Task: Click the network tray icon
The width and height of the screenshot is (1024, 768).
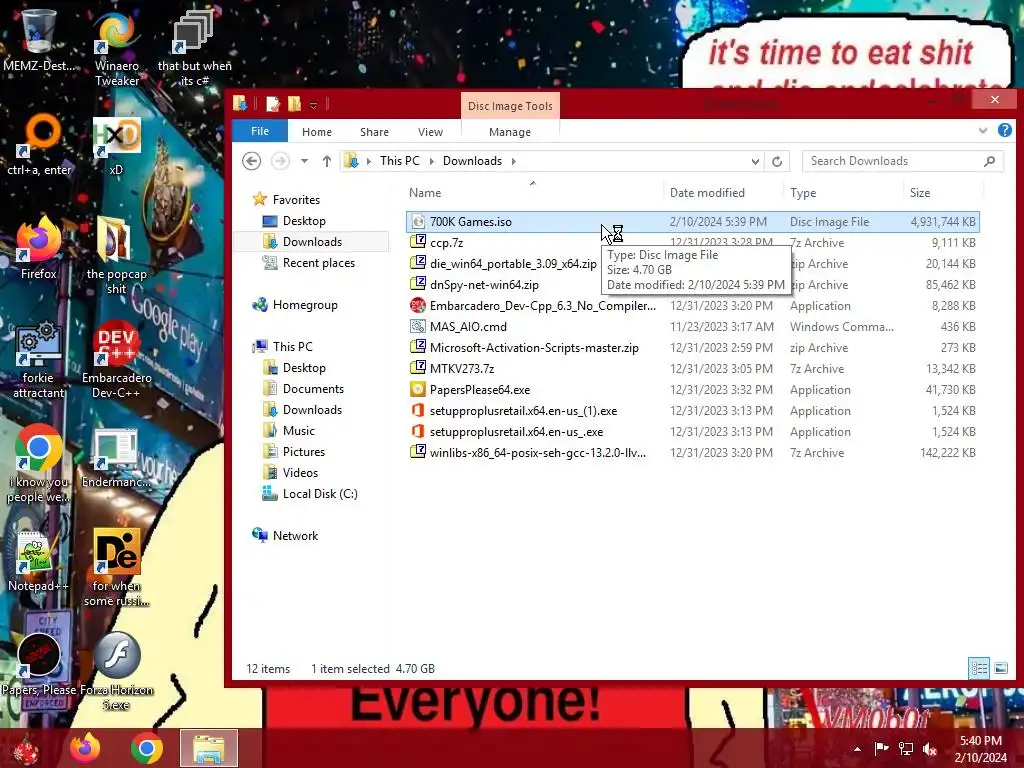Action: coord(906,749)
